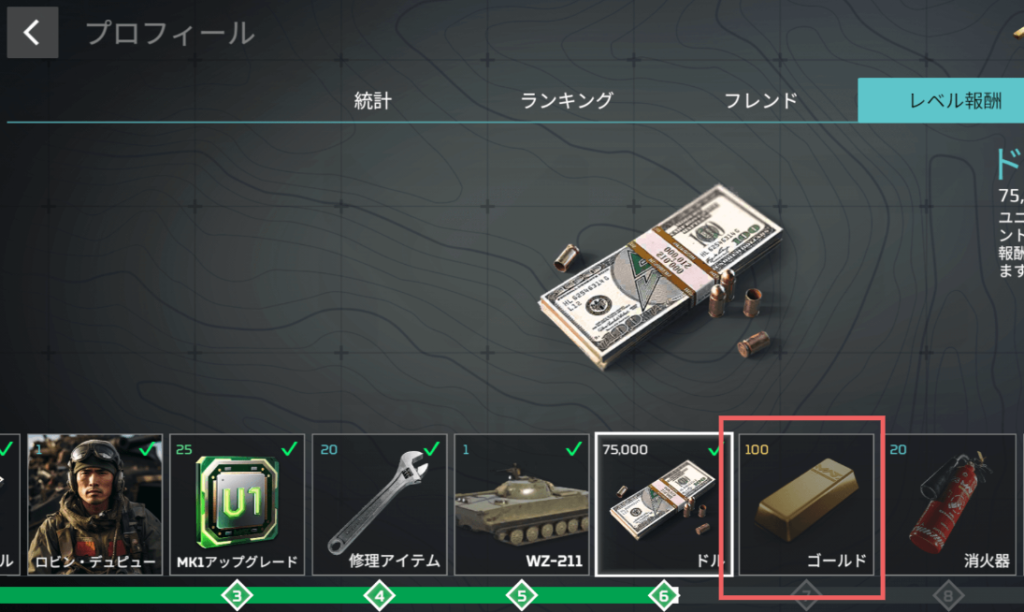Select the 75,000 ドル cash reward
1024x612 pixels.
pos(664,504)
